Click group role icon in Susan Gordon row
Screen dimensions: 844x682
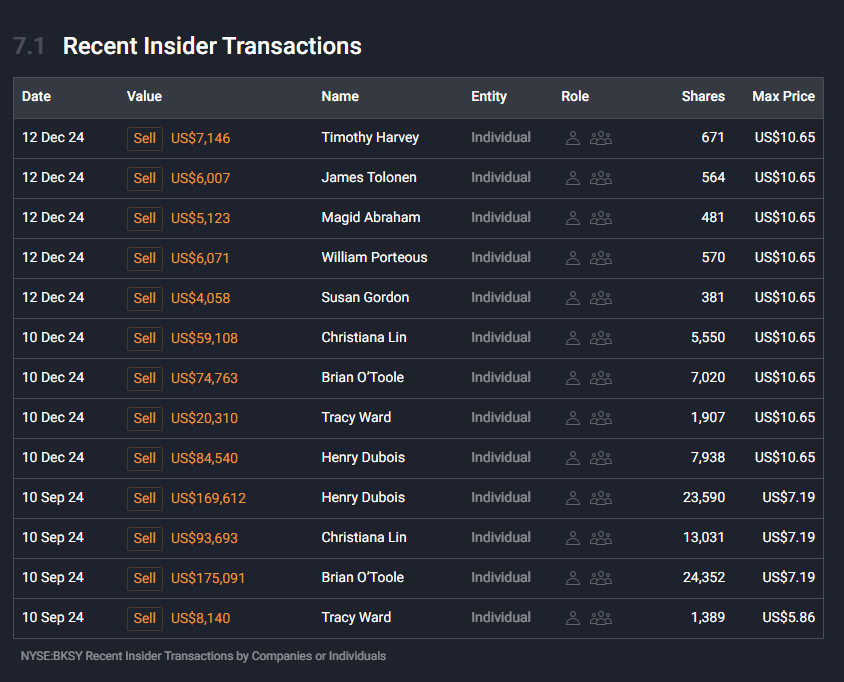(601, 298)
